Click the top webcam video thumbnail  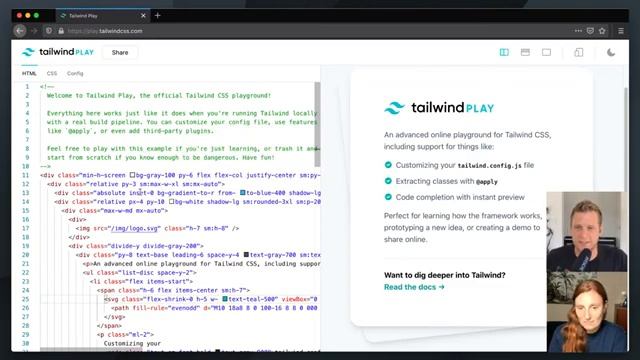pos(587,231)
